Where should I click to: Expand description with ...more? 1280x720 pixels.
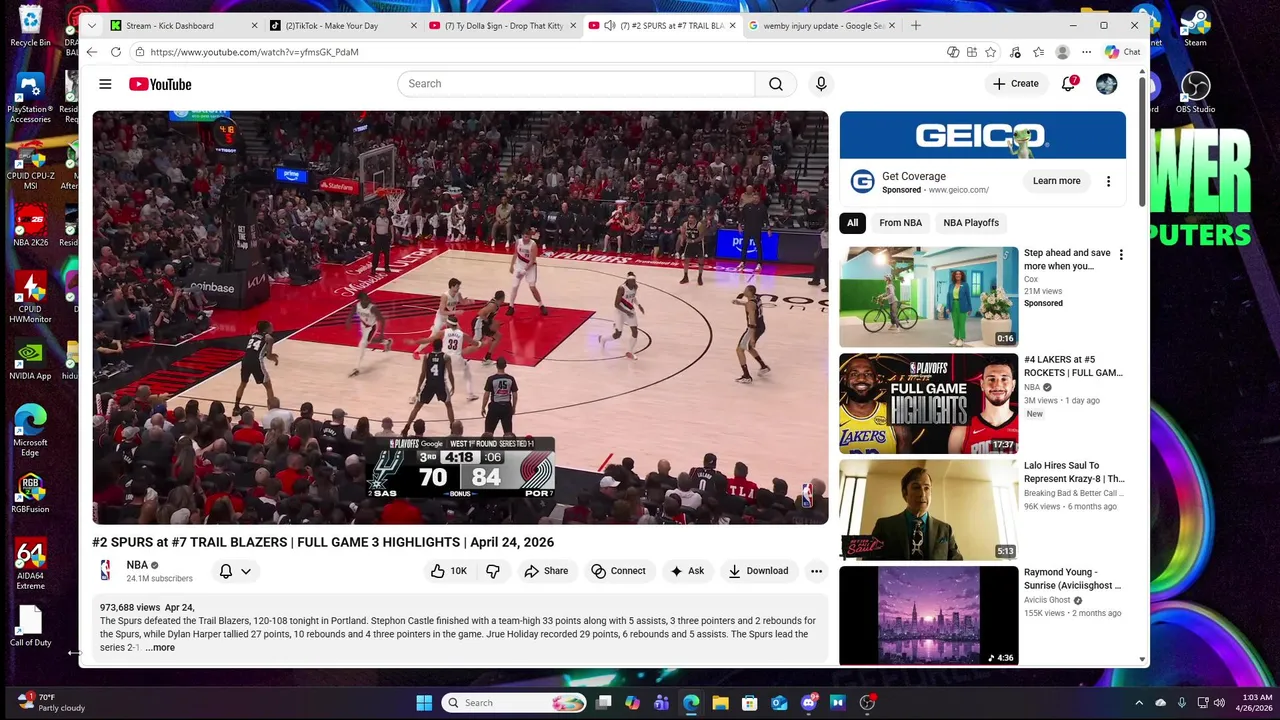pyautogui.click(x=160, y=648)
